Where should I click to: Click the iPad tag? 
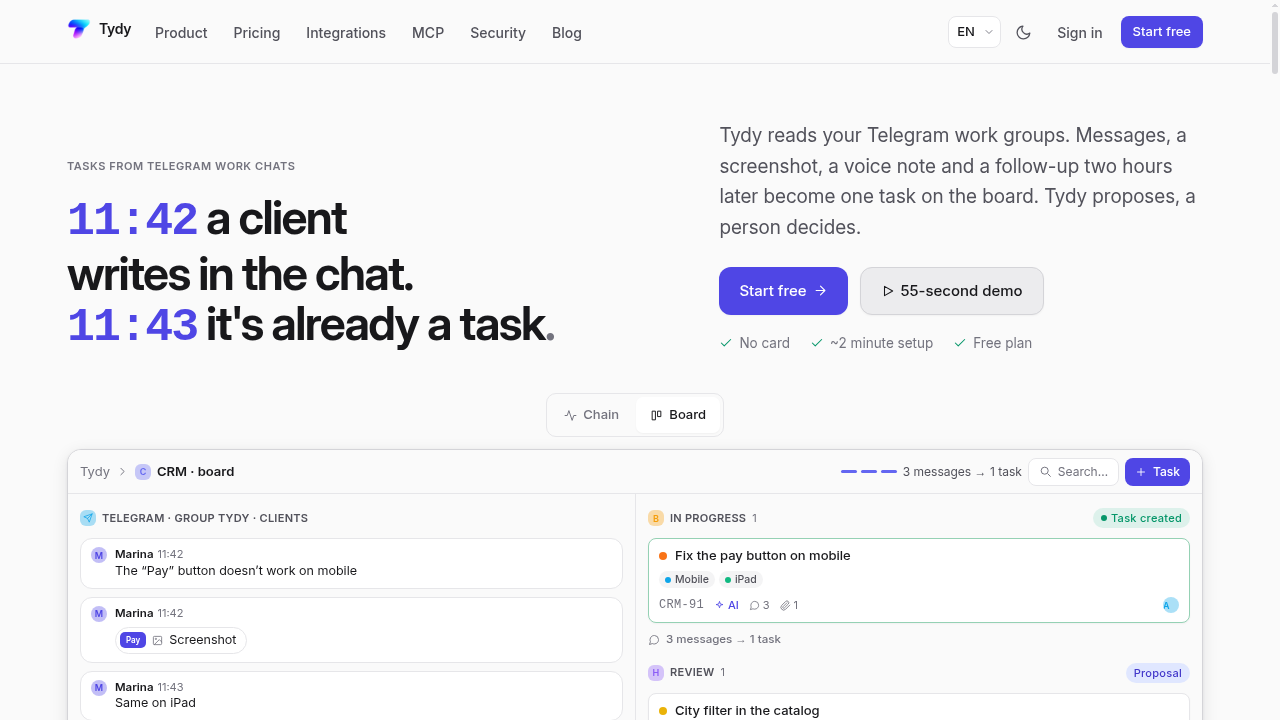pos(741,579)
